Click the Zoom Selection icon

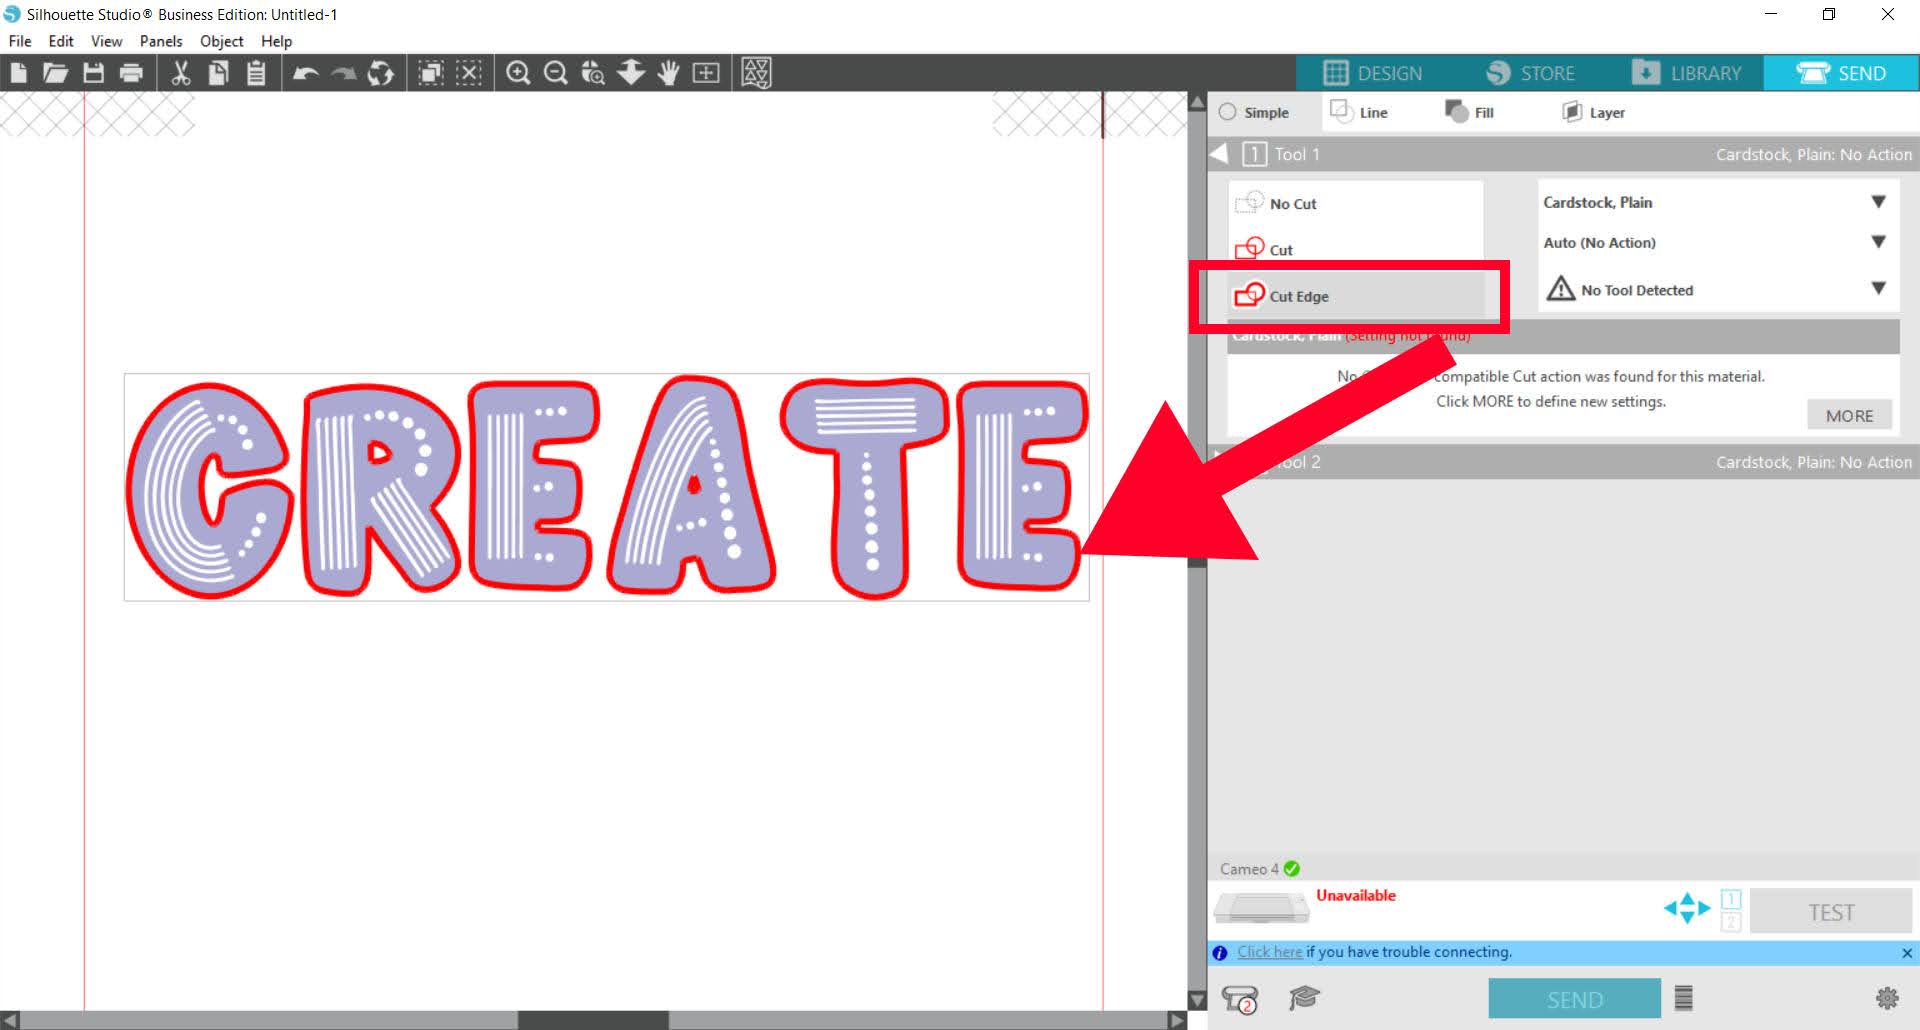[x=593, y=73]
